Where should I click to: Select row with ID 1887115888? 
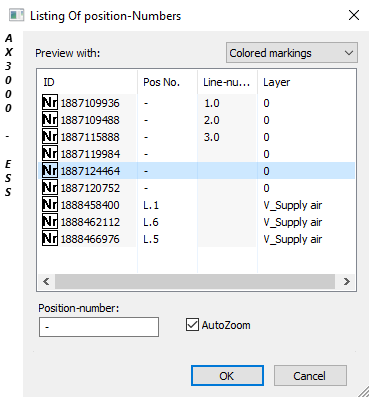tap(196, 137)
